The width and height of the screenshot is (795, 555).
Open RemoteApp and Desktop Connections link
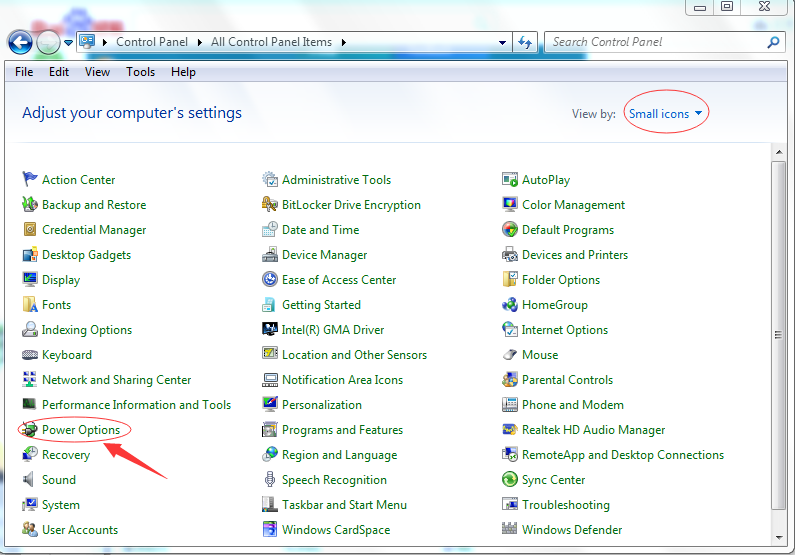pyautogui.click(x=623, y=455)
